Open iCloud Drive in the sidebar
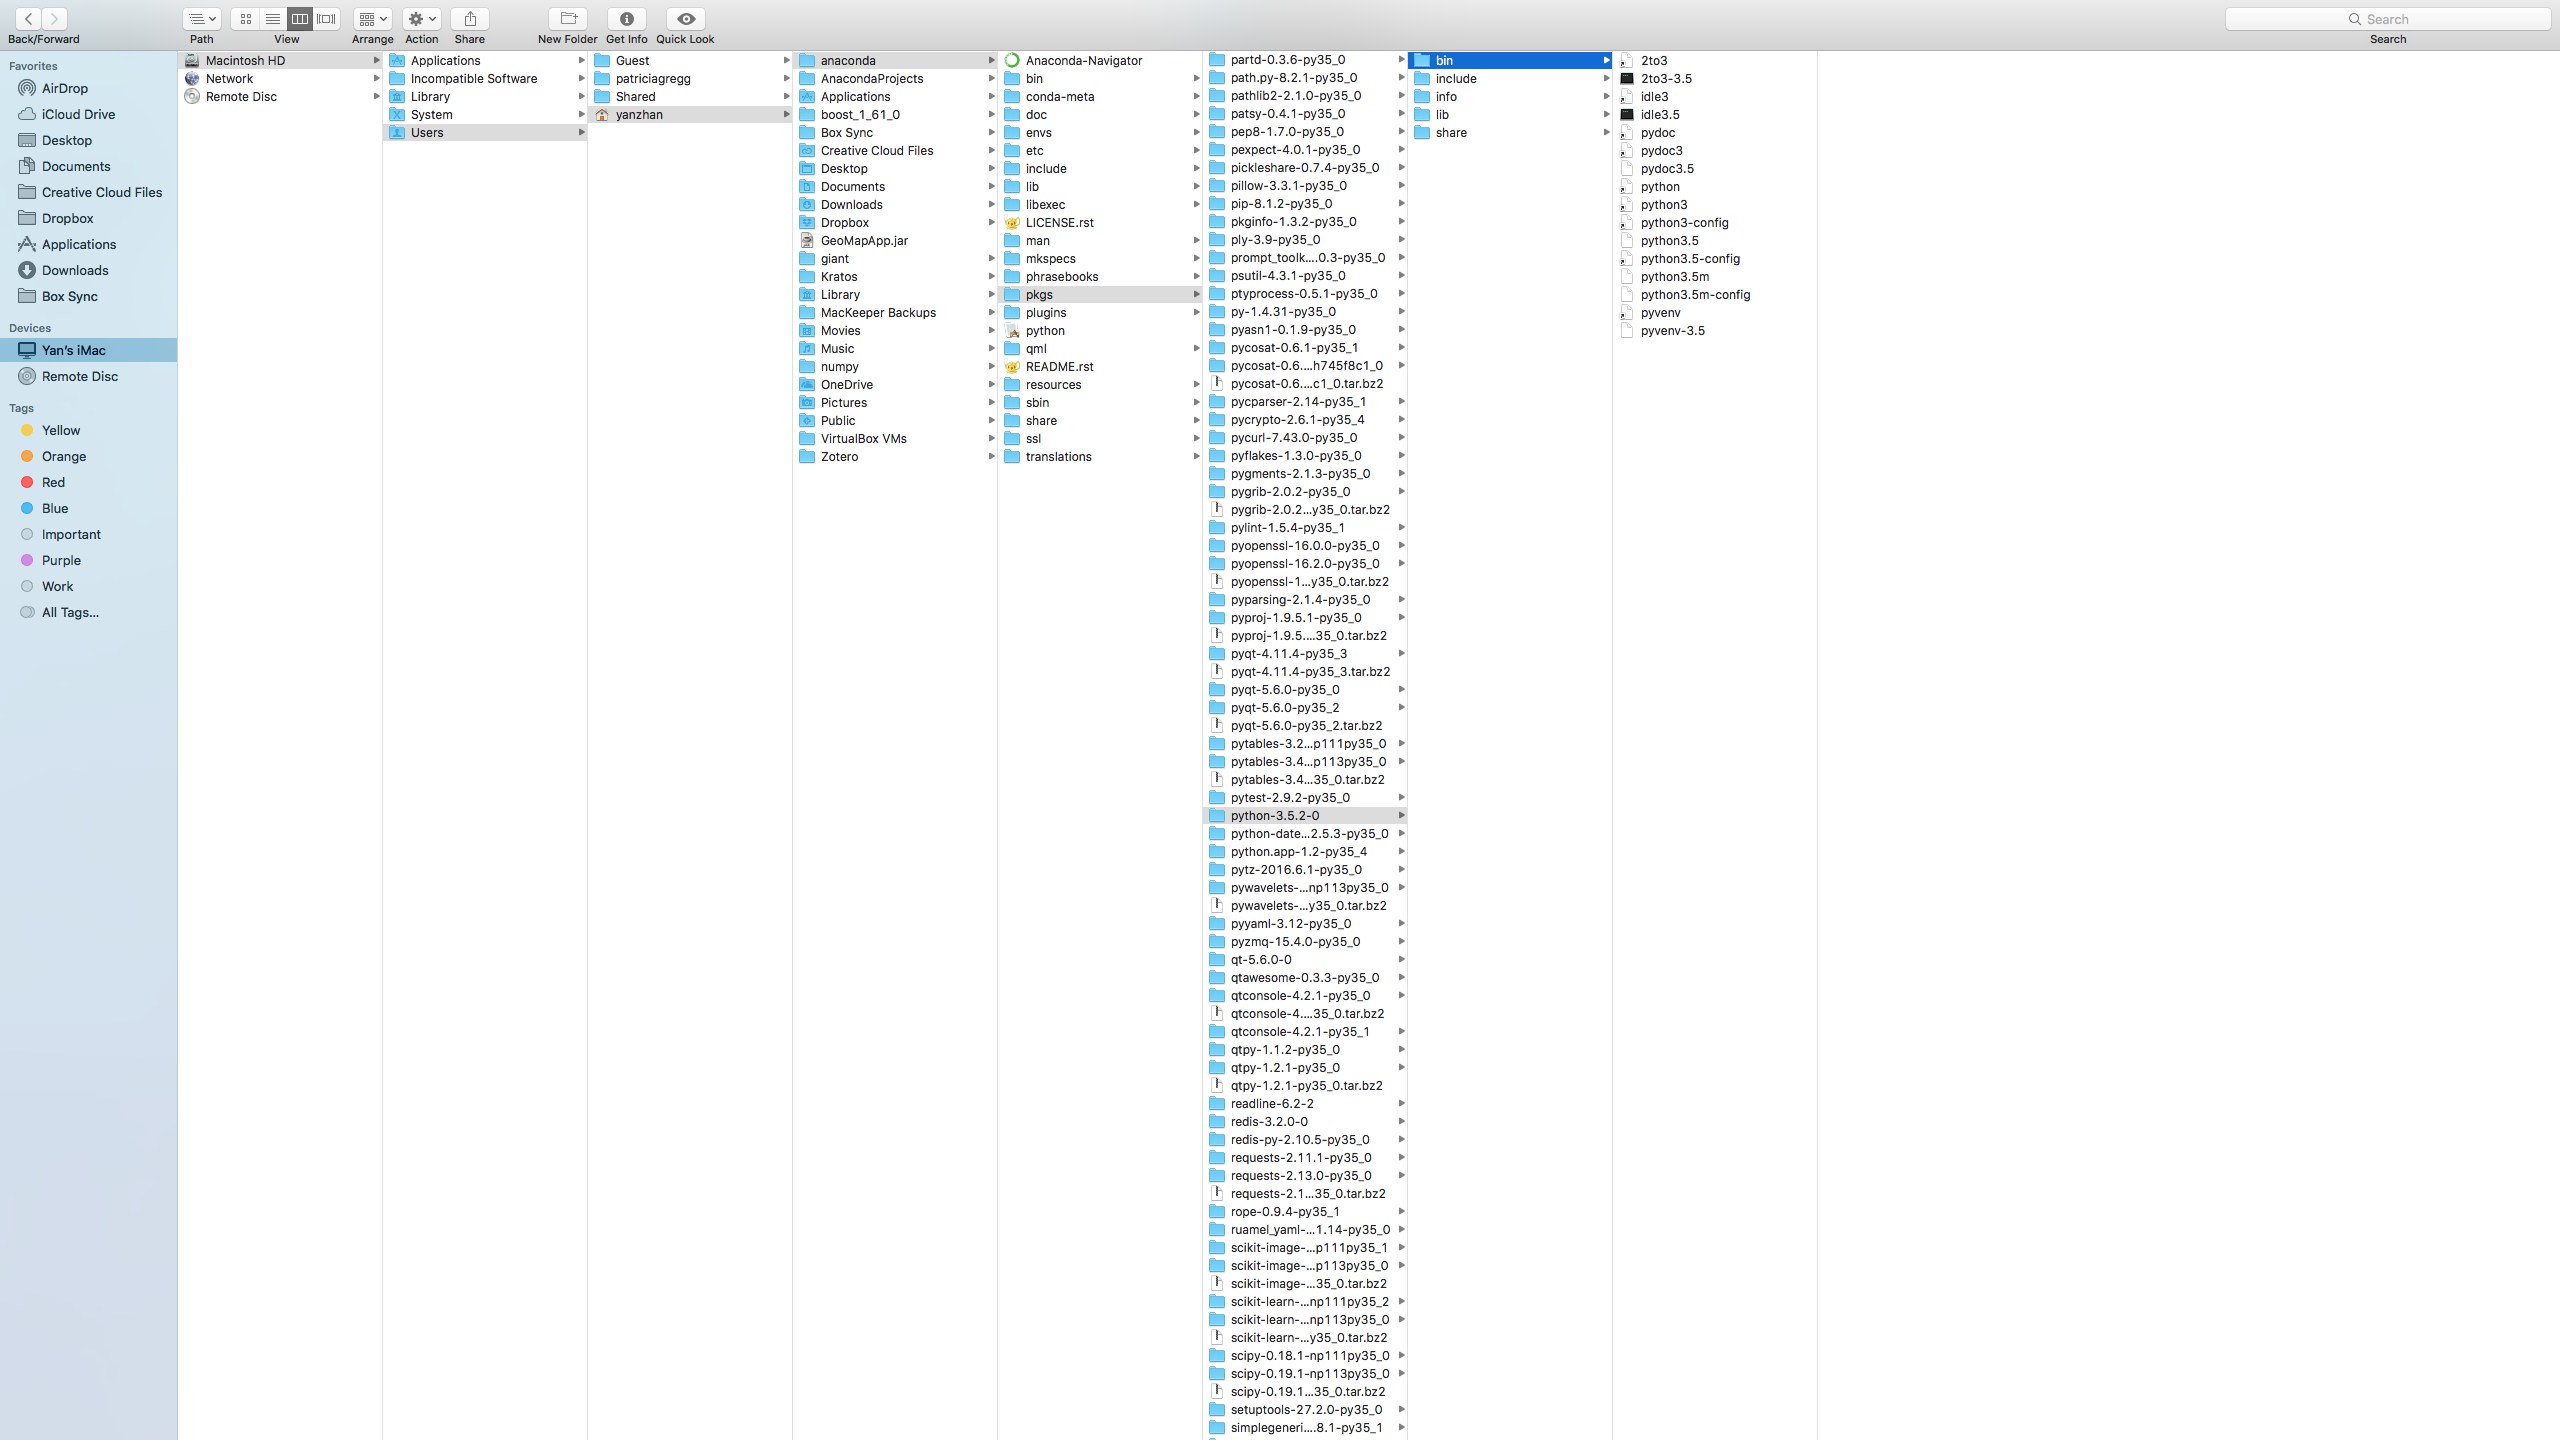The height and width of the screenshot is (1440, 2560). click(77, 114)
